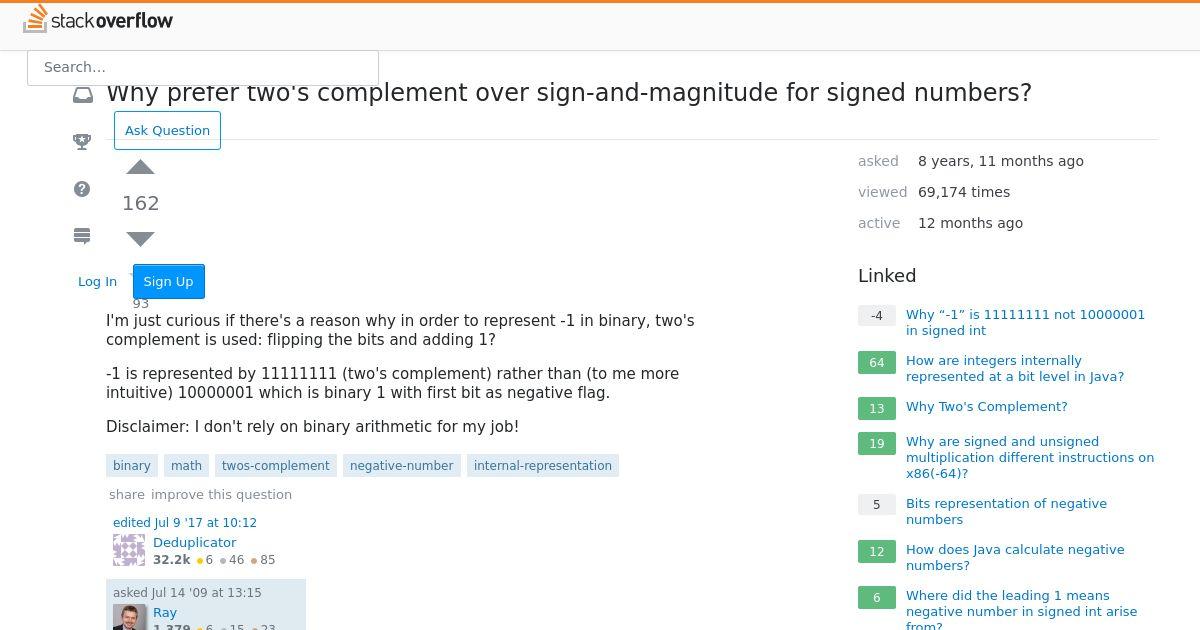Open the site switcher chat icon
This screenshot has height=630, width=1200.
(83, 236)
